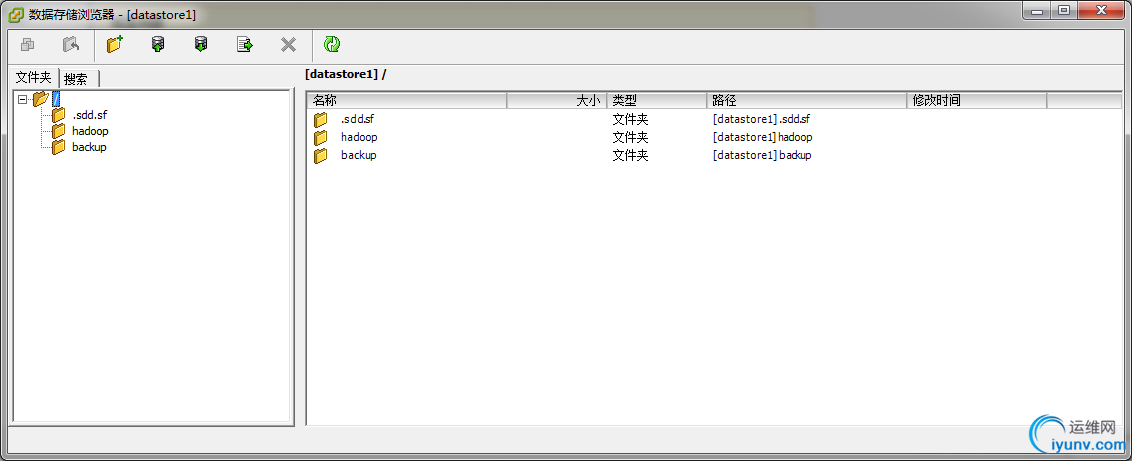Click the go up one level folder icon
The image size is (1132, 461).
(x=71, y=45)
